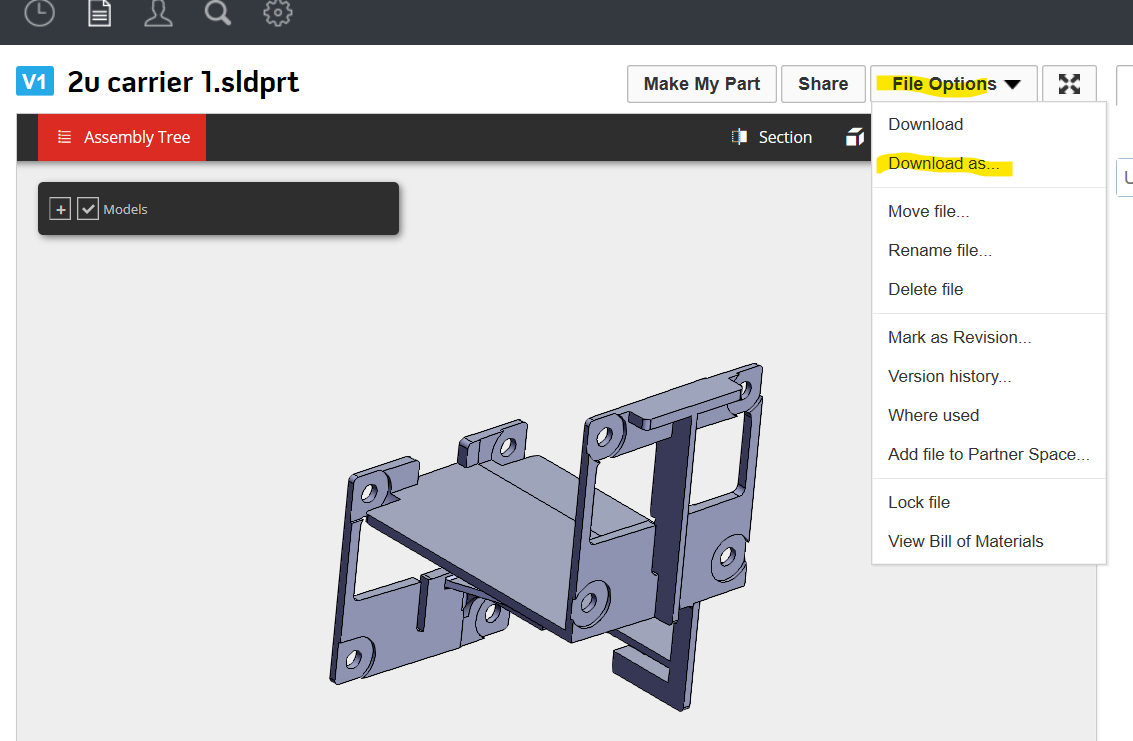Viewport: 1133px width, 741px height.
Task: Choose Mark as Revision... entry
Action: [989, 338]
